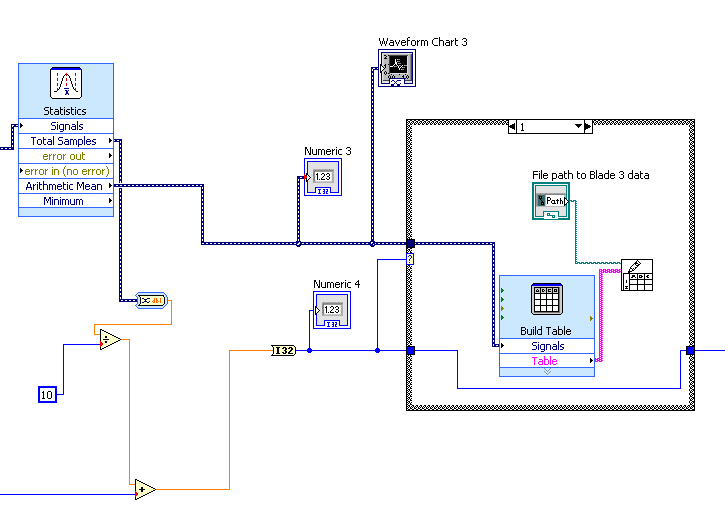Click the Waveform Chart 3 indicator terminal
The image size is (725, 507).
pyautogui.click(x=397, y=68)
